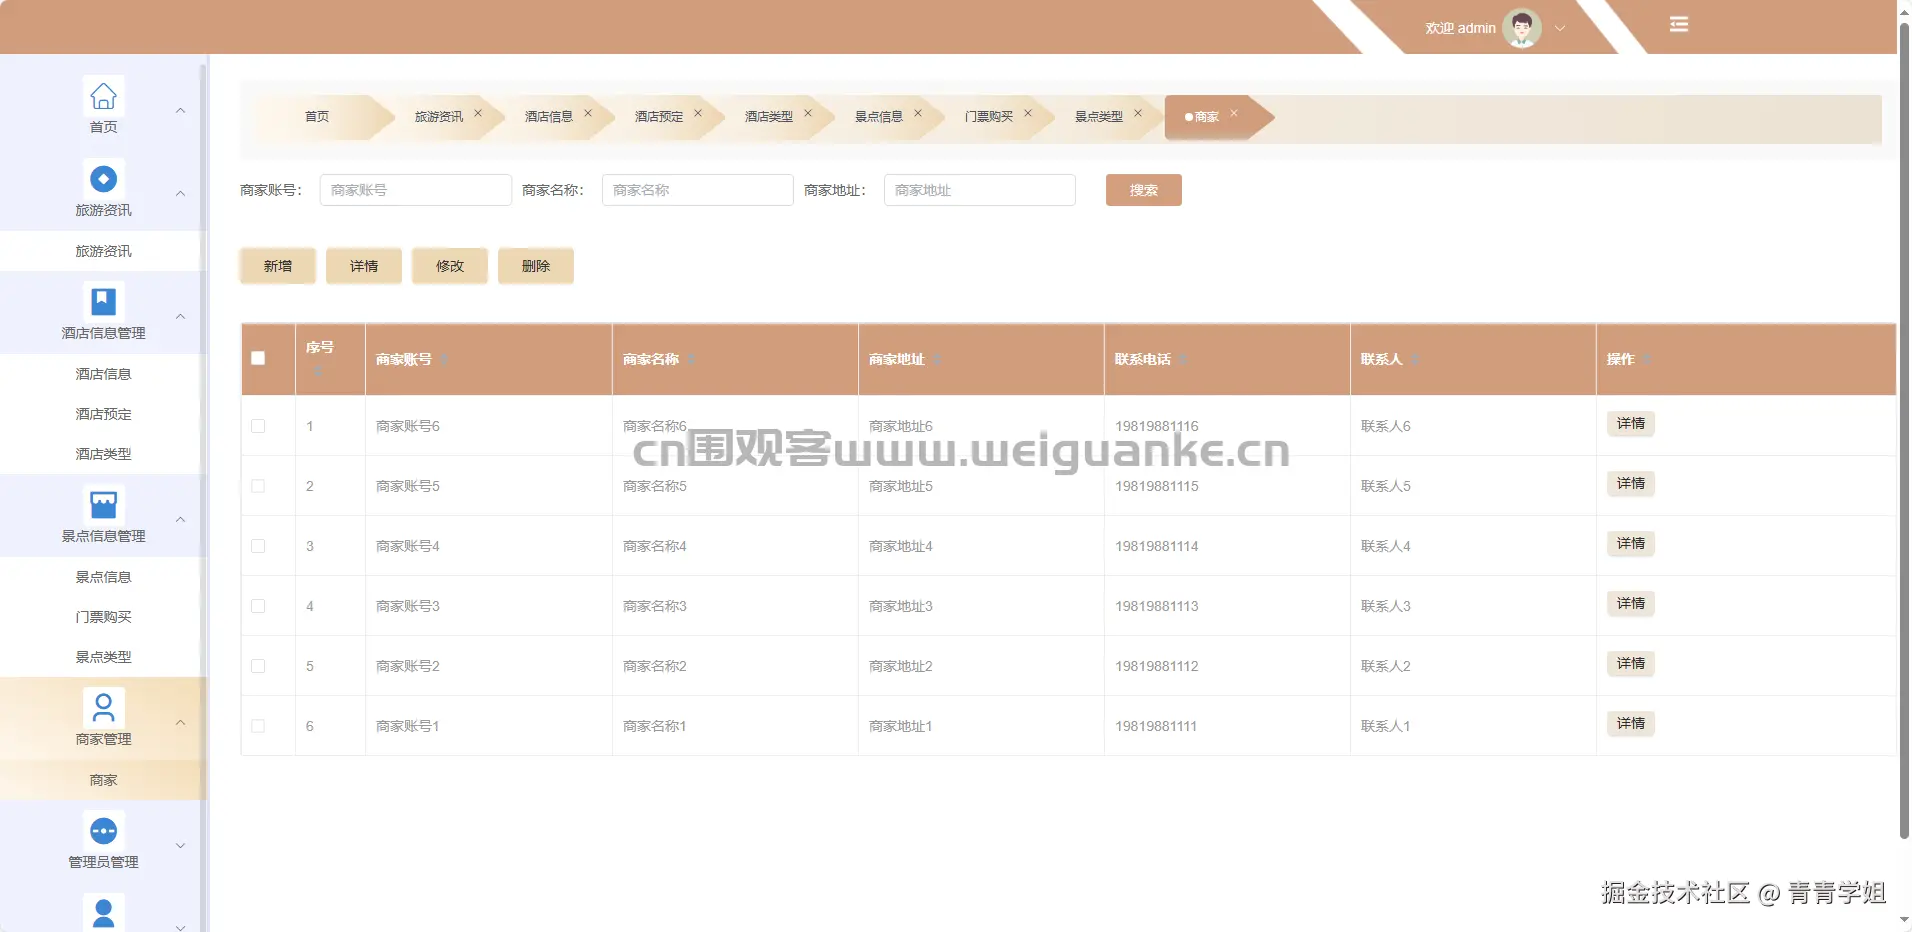This screenshot has height=932, width=1912.
Task: Click the 管理员管理 icon in sidebar
Action: point(103,830)
